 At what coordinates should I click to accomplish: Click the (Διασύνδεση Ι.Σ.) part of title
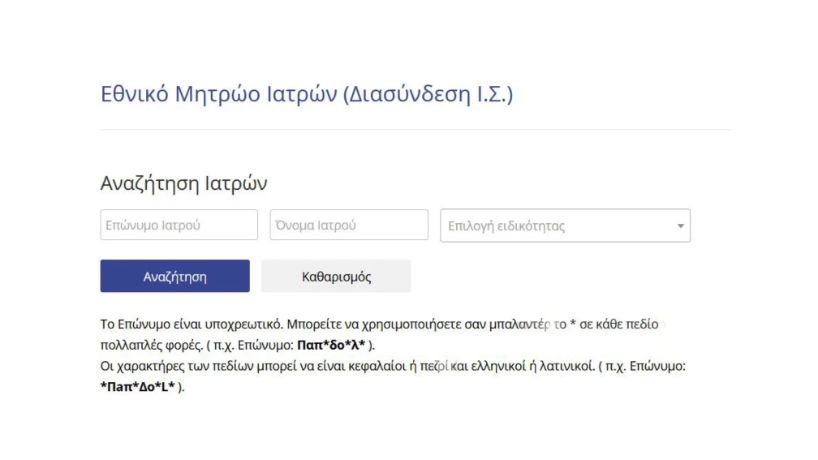(427, 95)
